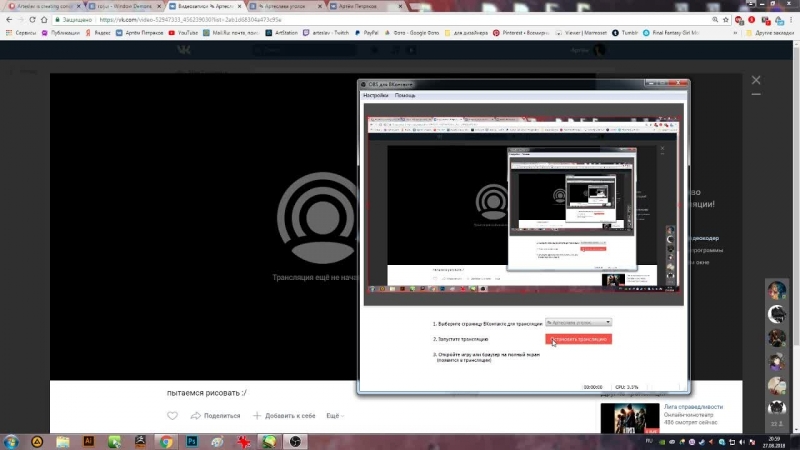Click the red stop broadcast button

(579, 339)
